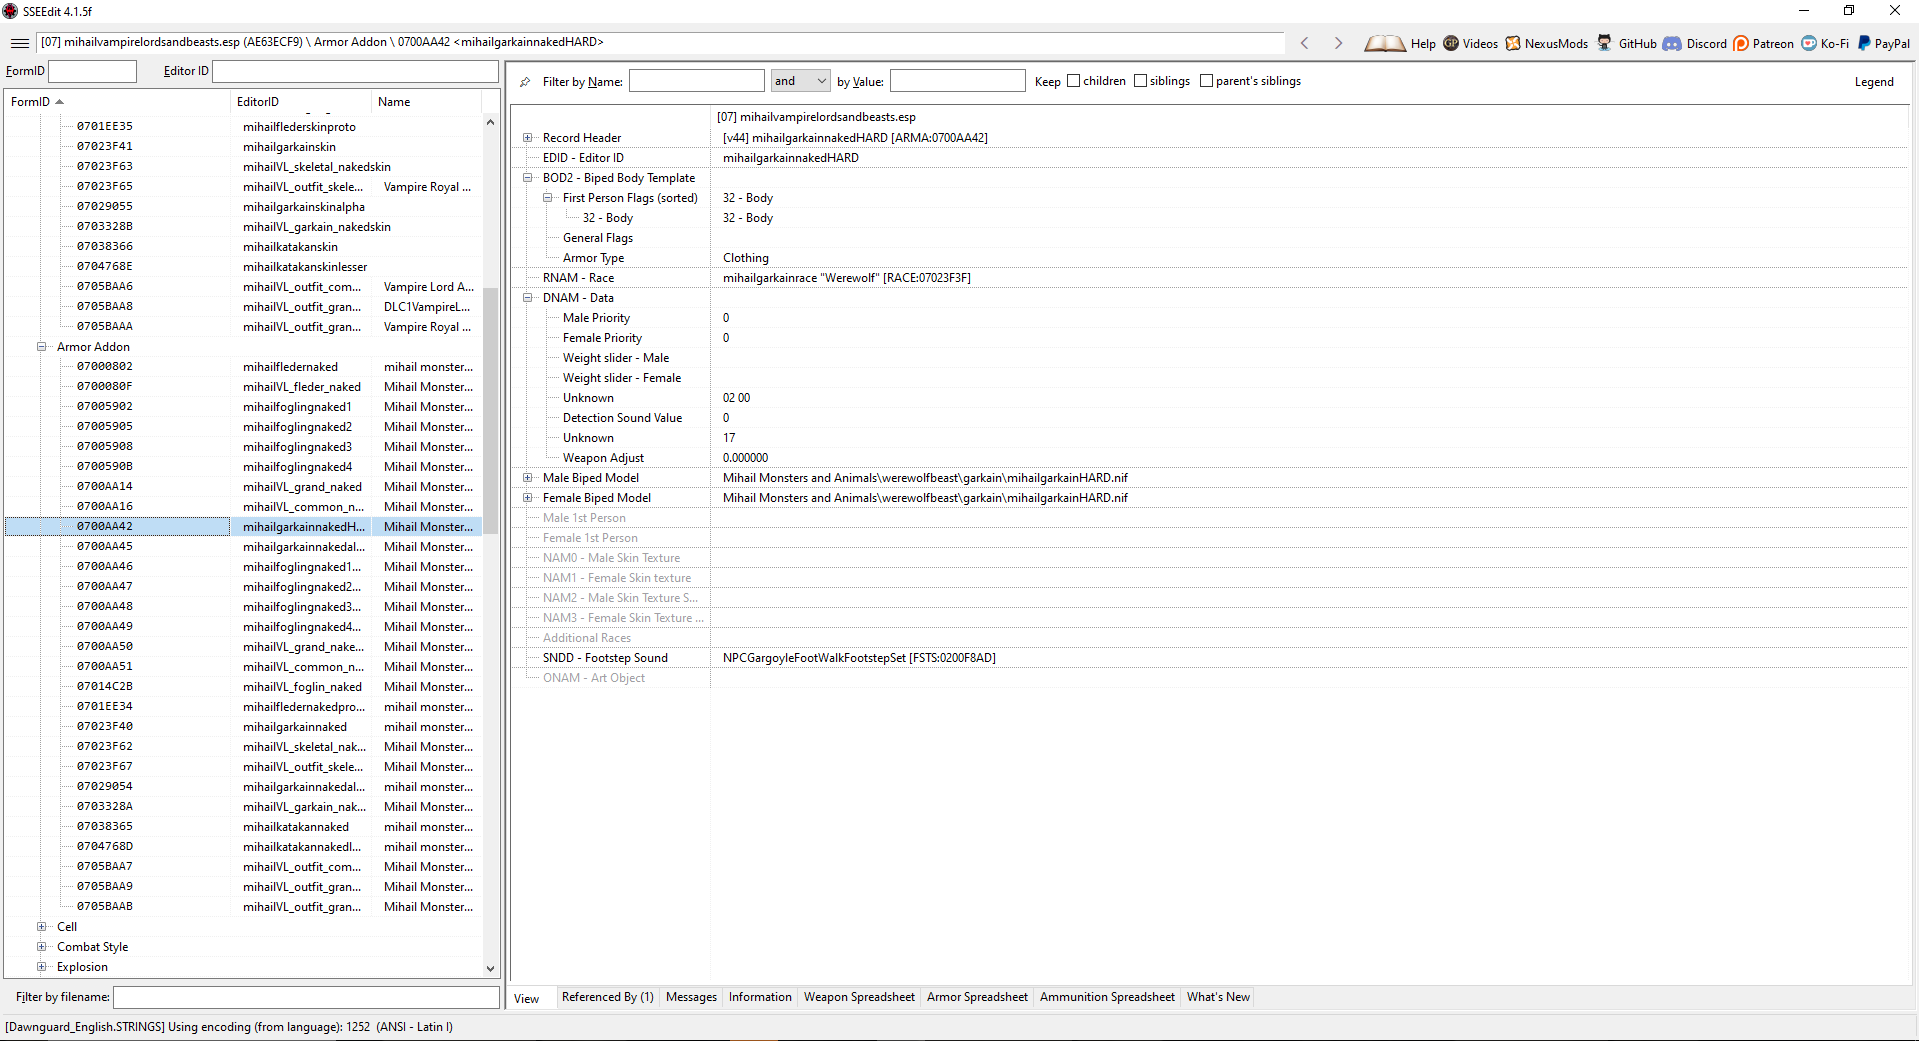Open the NexusMods page

pos(1545,43)
